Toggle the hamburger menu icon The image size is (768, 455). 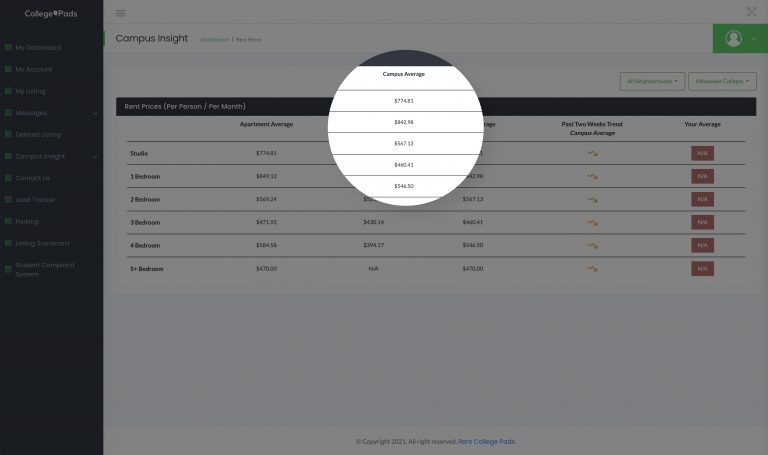pyautogui.click(x=120, y=13)
